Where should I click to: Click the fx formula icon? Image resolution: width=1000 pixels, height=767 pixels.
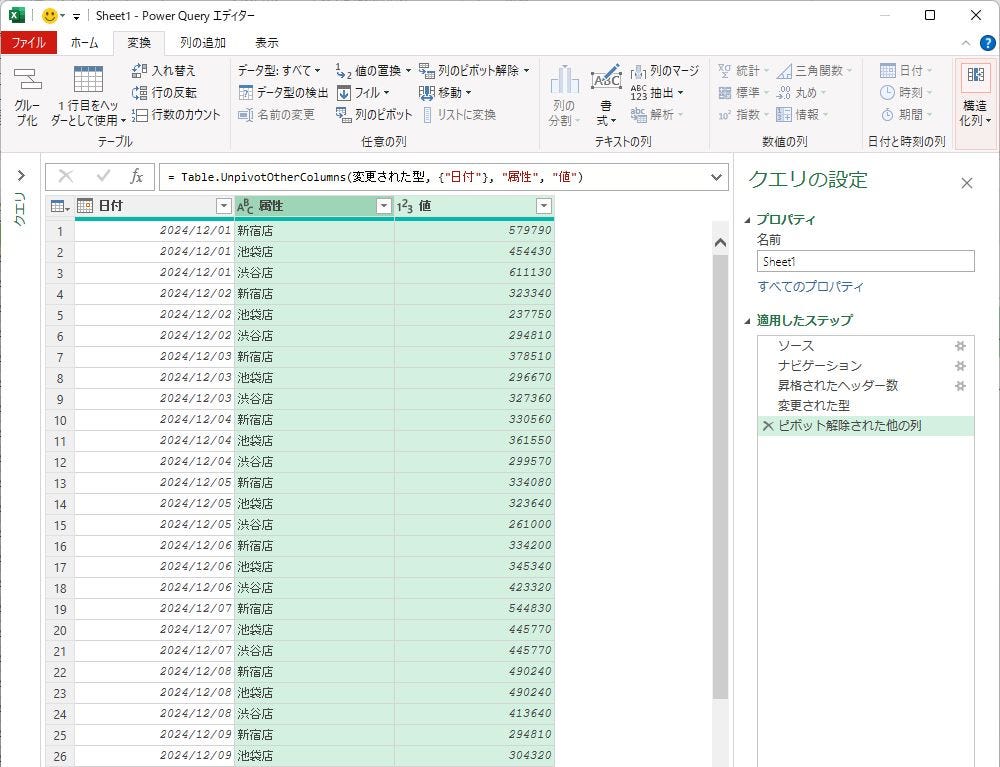[137, 177]
